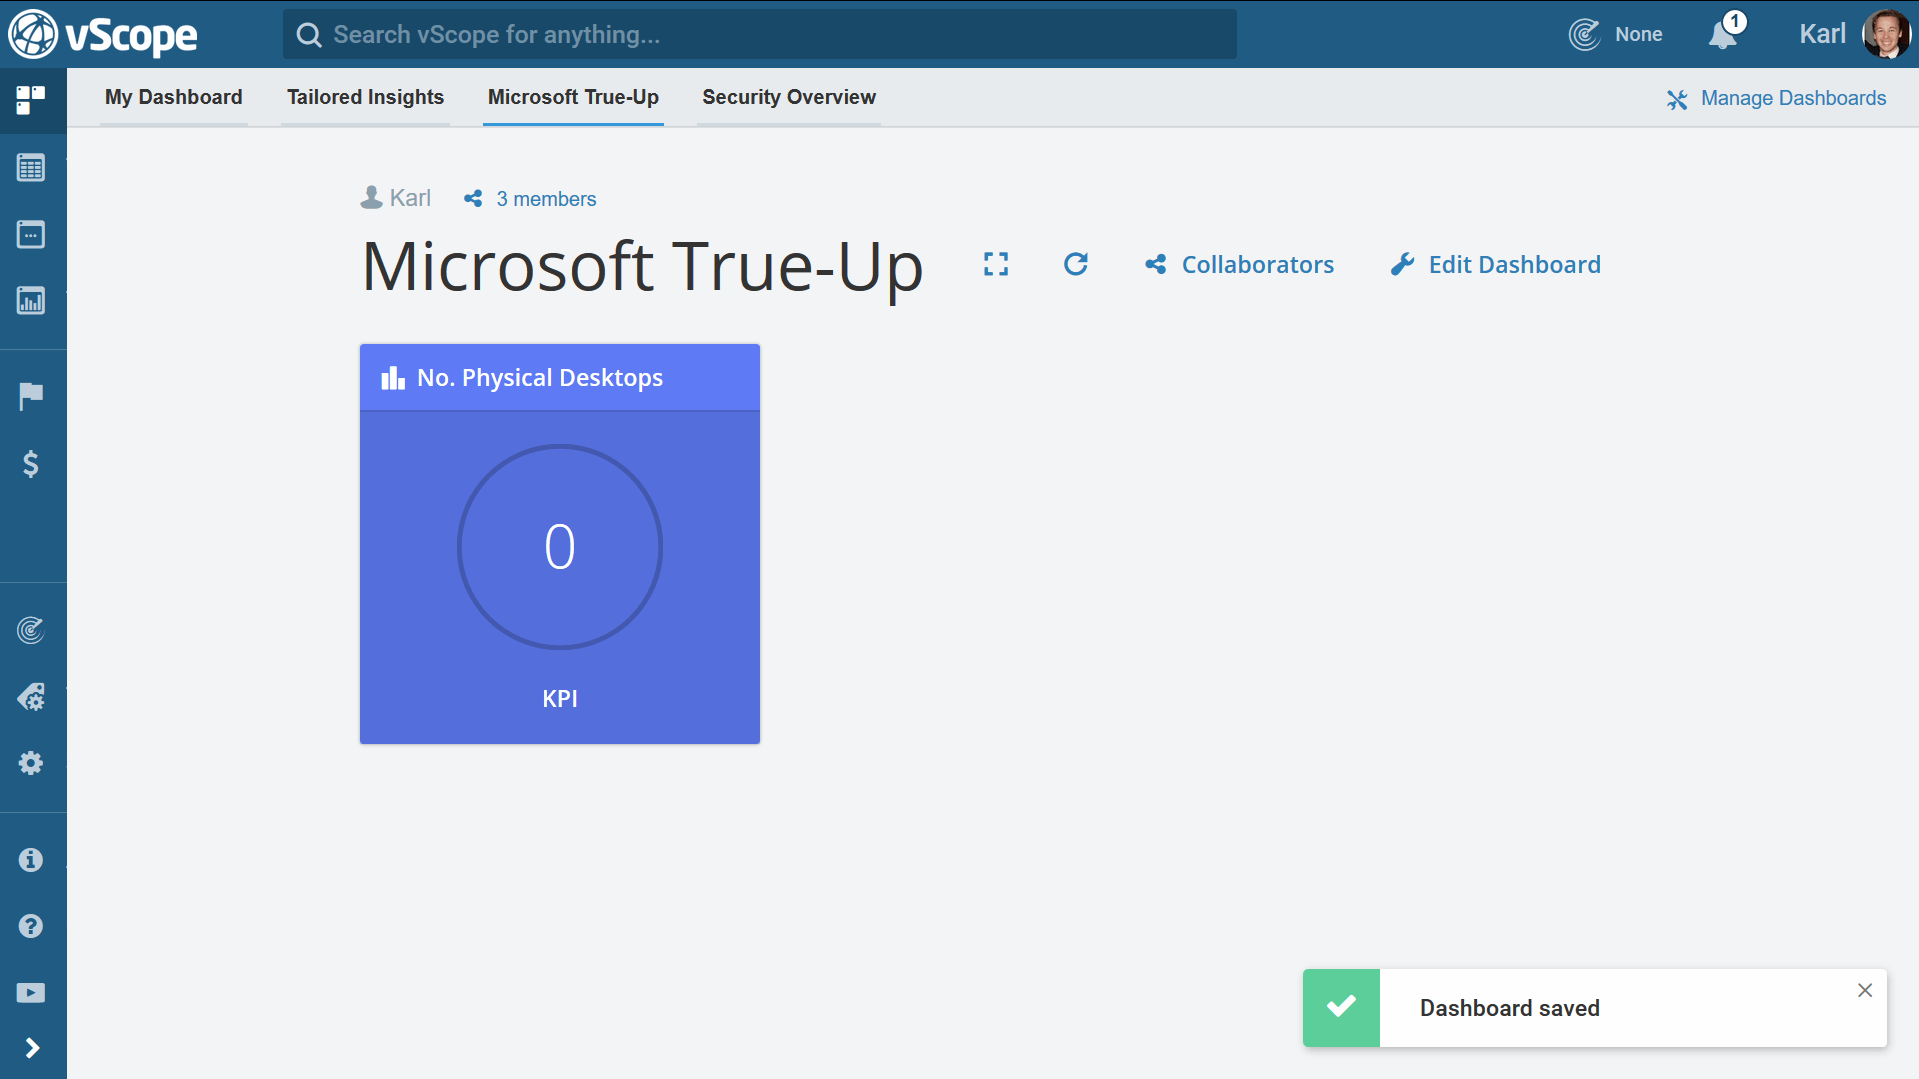
Task: Open the radar discovery sidebar icon
Action: [x=31, y=630]
